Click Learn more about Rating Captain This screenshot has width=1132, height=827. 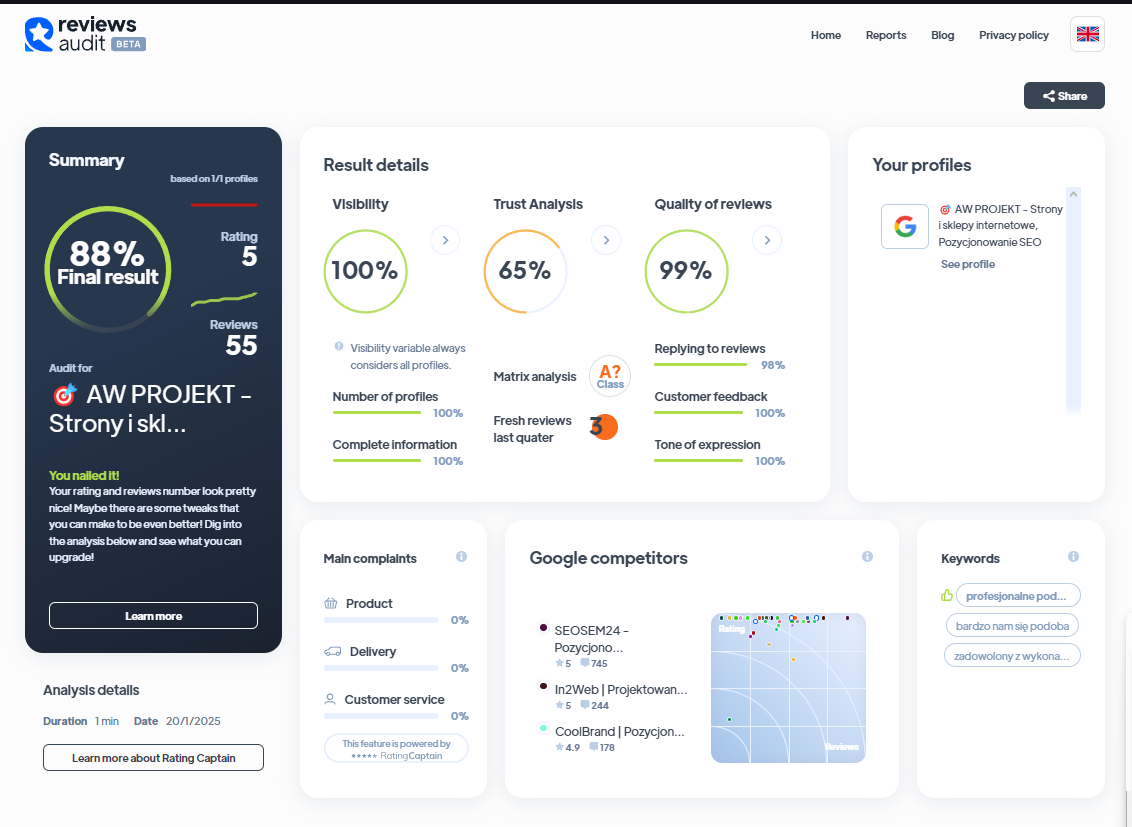tap(153, 758)
